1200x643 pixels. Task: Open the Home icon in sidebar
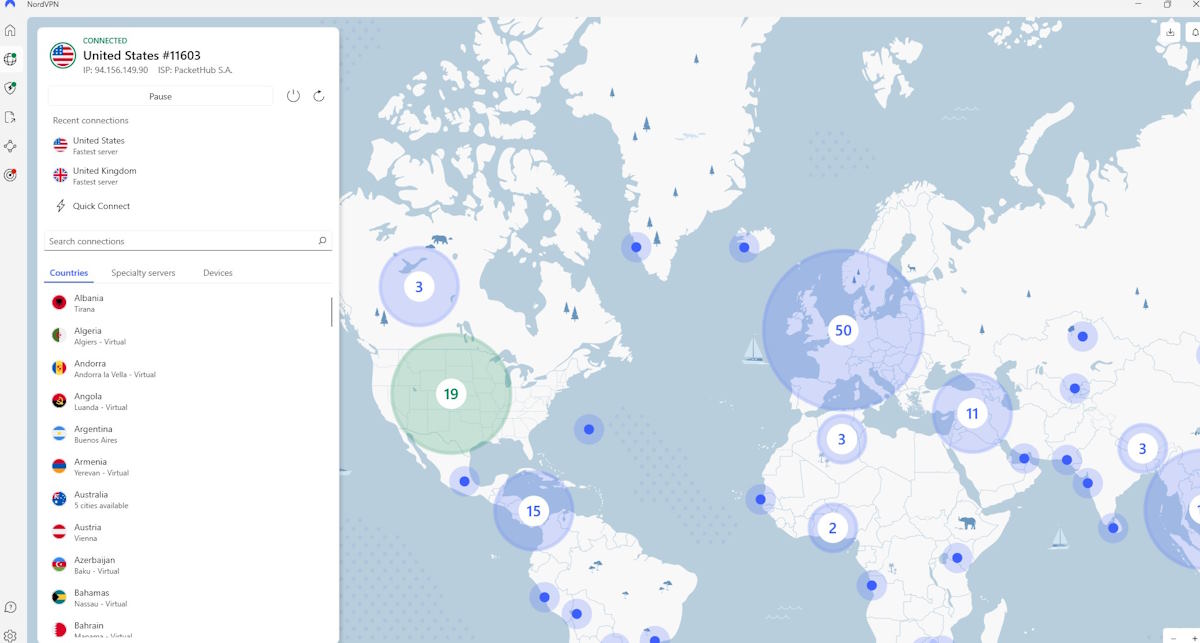coord(10,31)
